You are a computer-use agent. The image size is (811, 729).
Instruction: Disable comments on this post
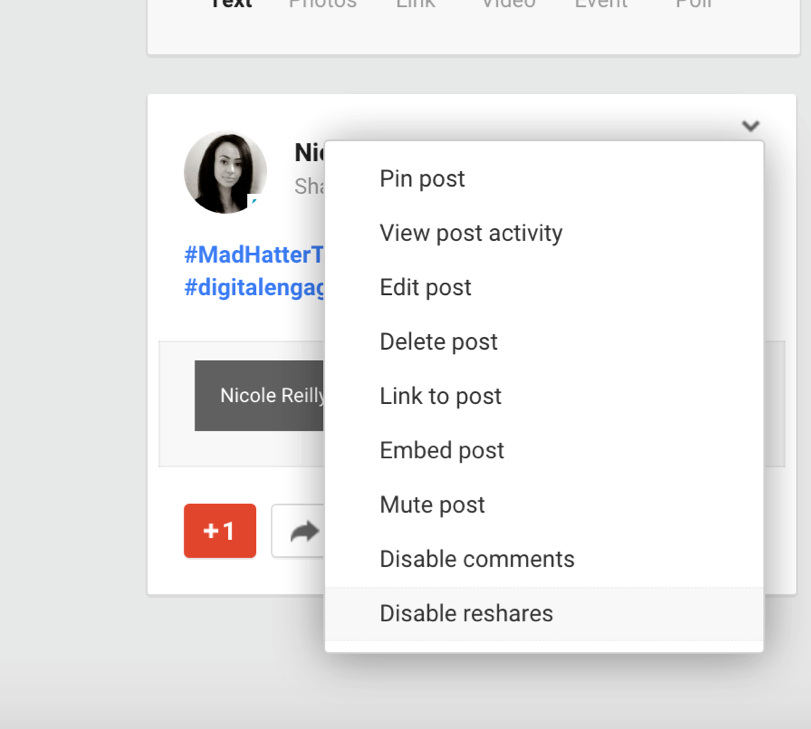point(477,559)
